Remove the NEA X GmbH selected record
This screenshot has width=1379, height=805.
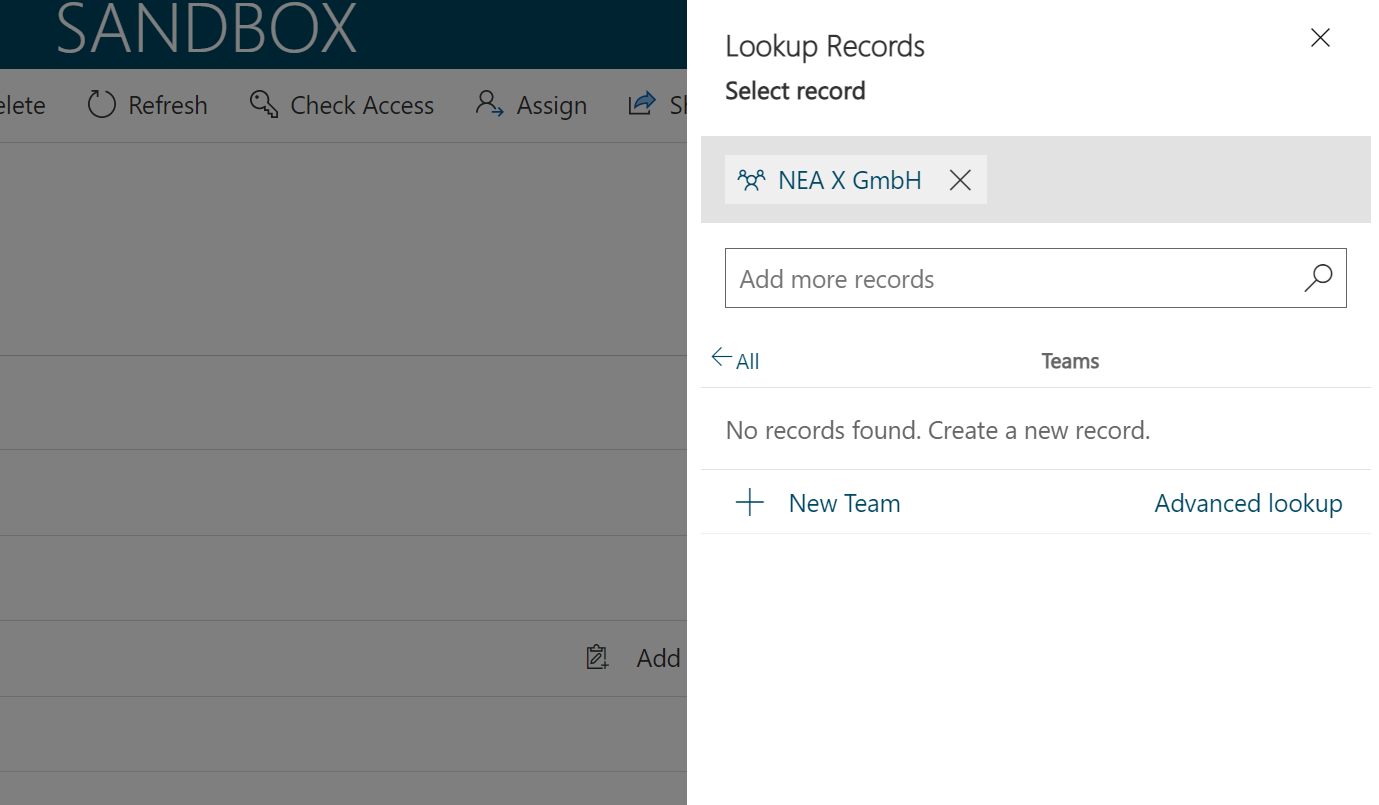pos(960,180)
